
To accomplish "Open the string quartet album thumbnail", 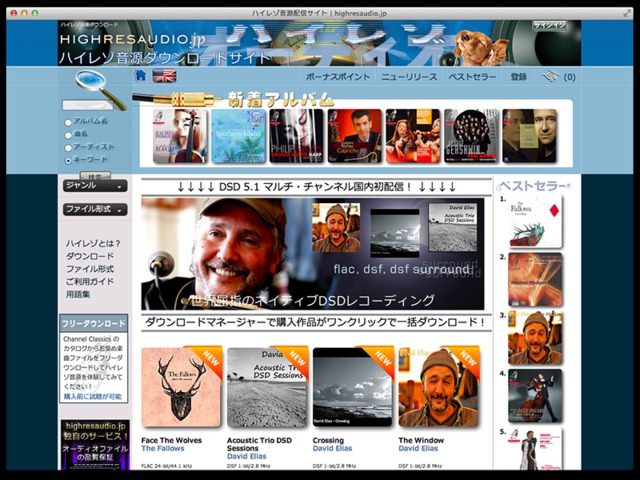I will tap(413, 136).
